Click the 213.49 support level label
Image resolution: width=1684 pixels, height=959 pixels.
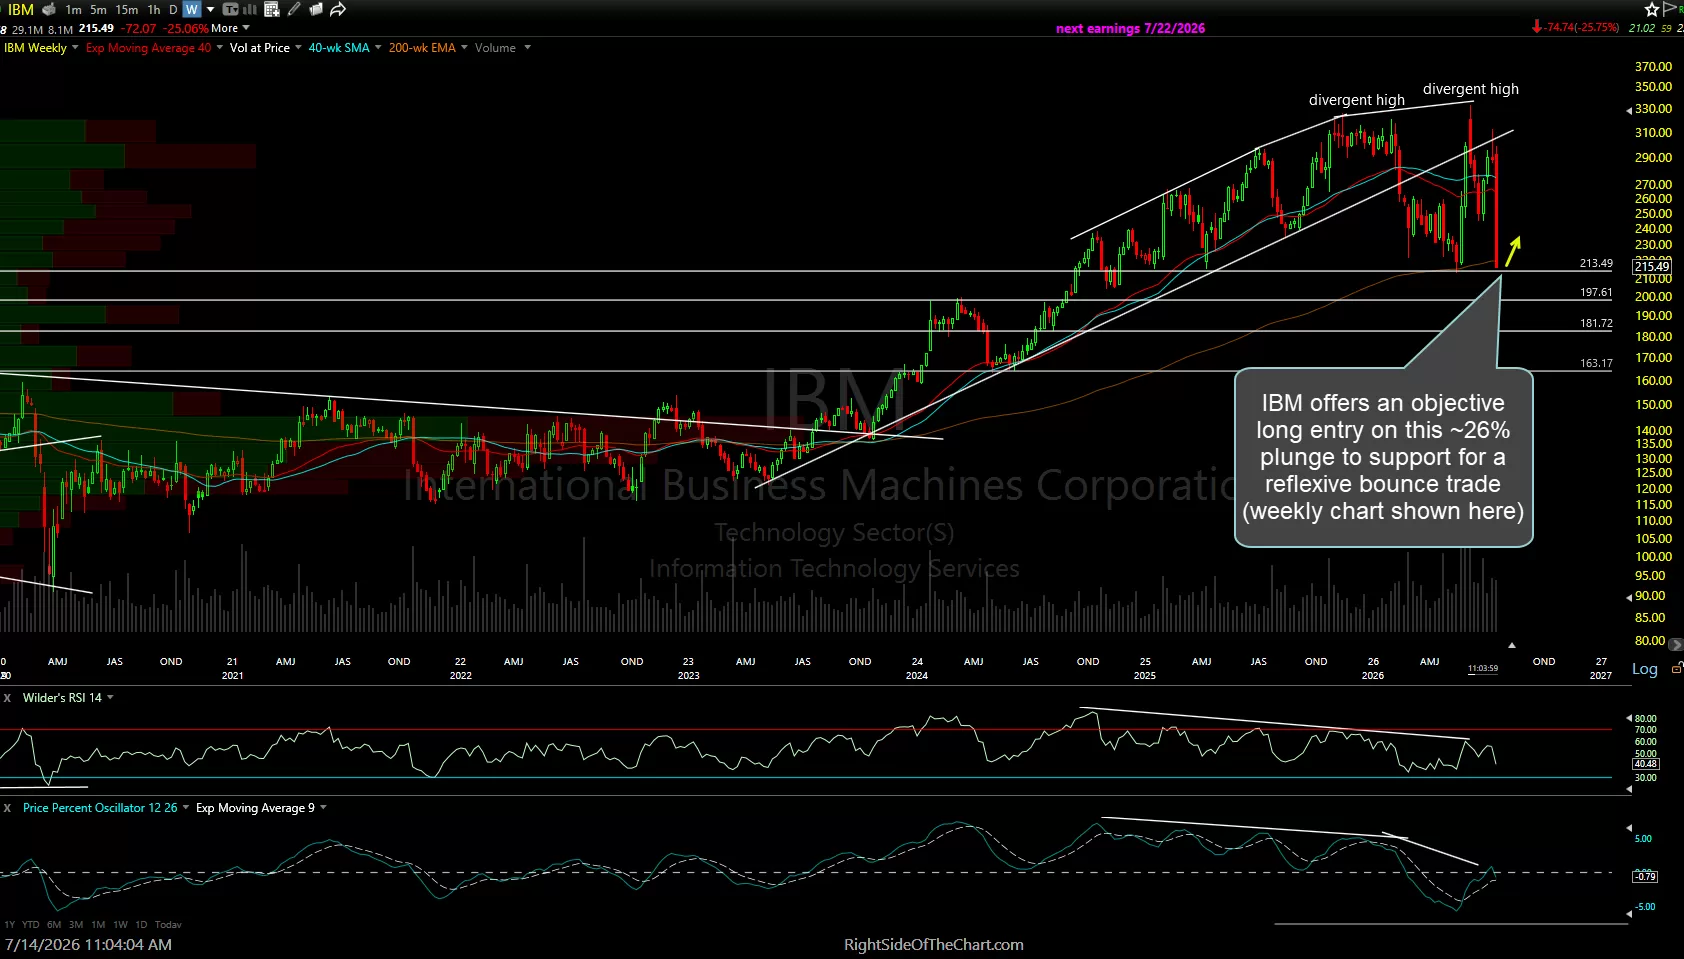pos(1596,264)
